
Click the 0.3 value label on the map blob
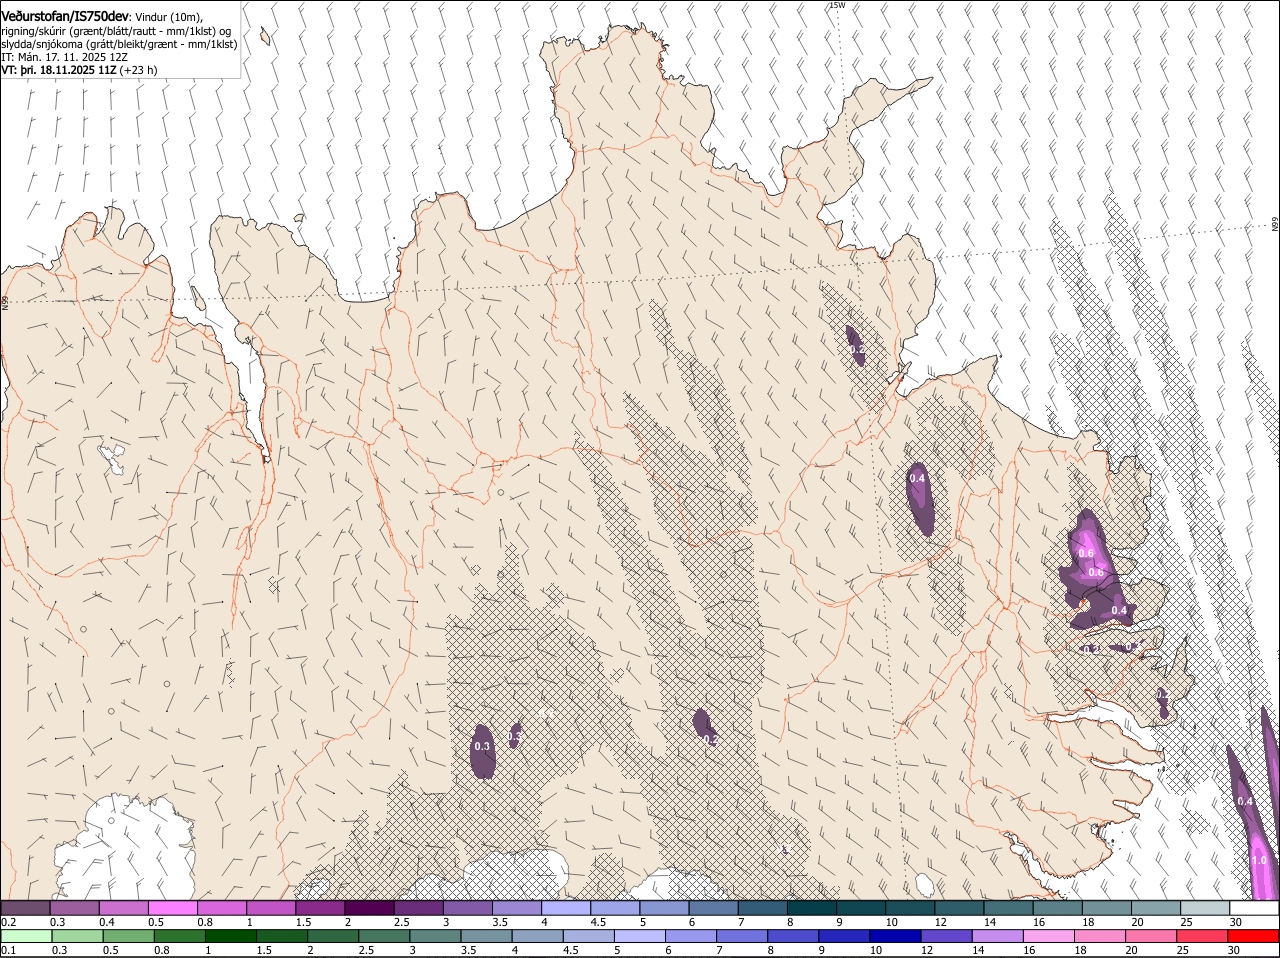tap(482, 746)
